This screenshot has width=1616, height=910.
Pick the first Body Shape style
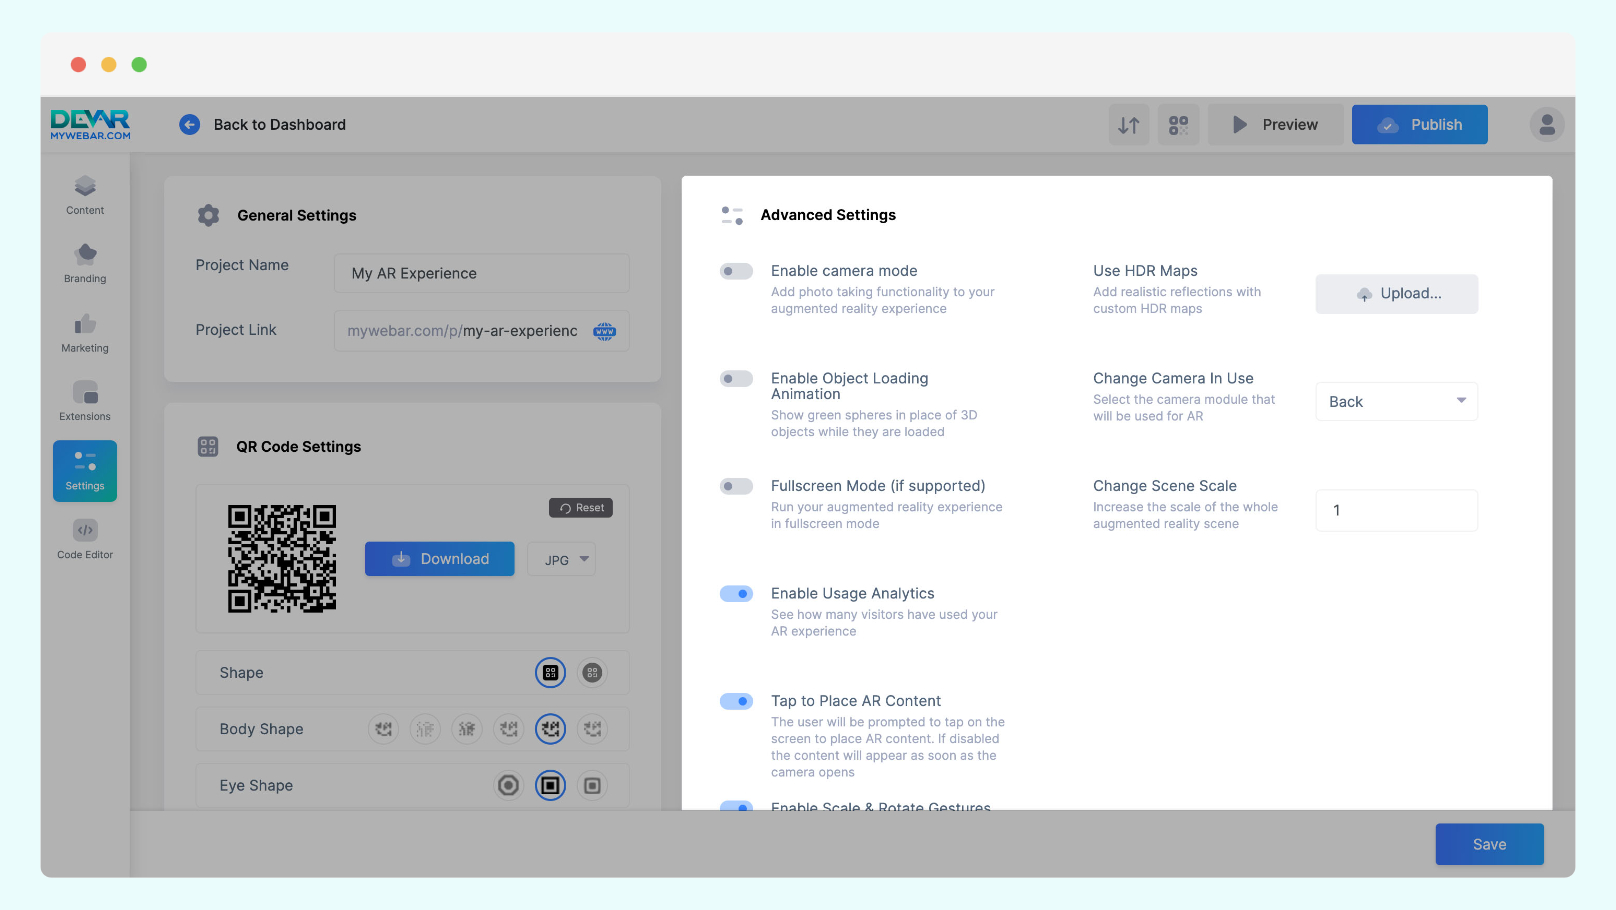pos(384,730)
